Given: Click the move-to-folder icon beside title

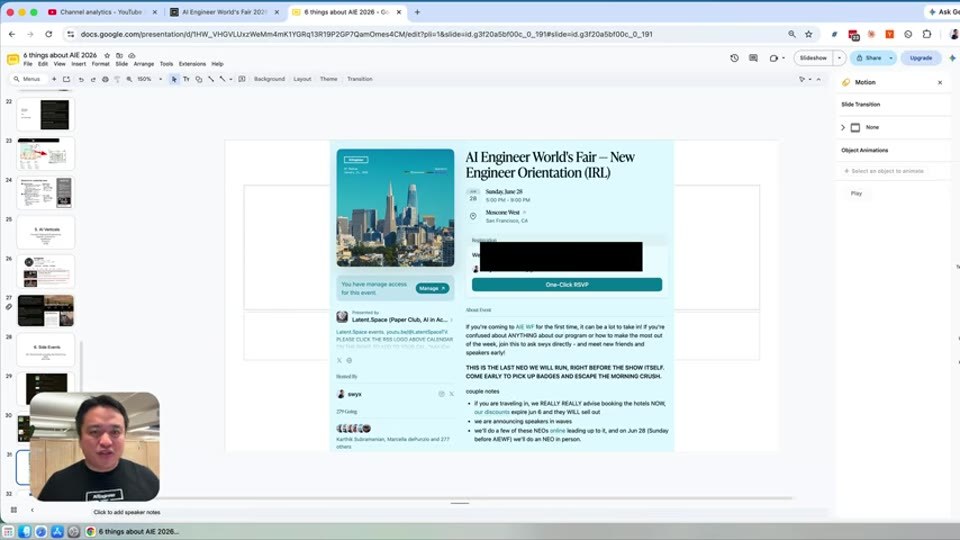Looking at the screenshot, I should [119, 55].
